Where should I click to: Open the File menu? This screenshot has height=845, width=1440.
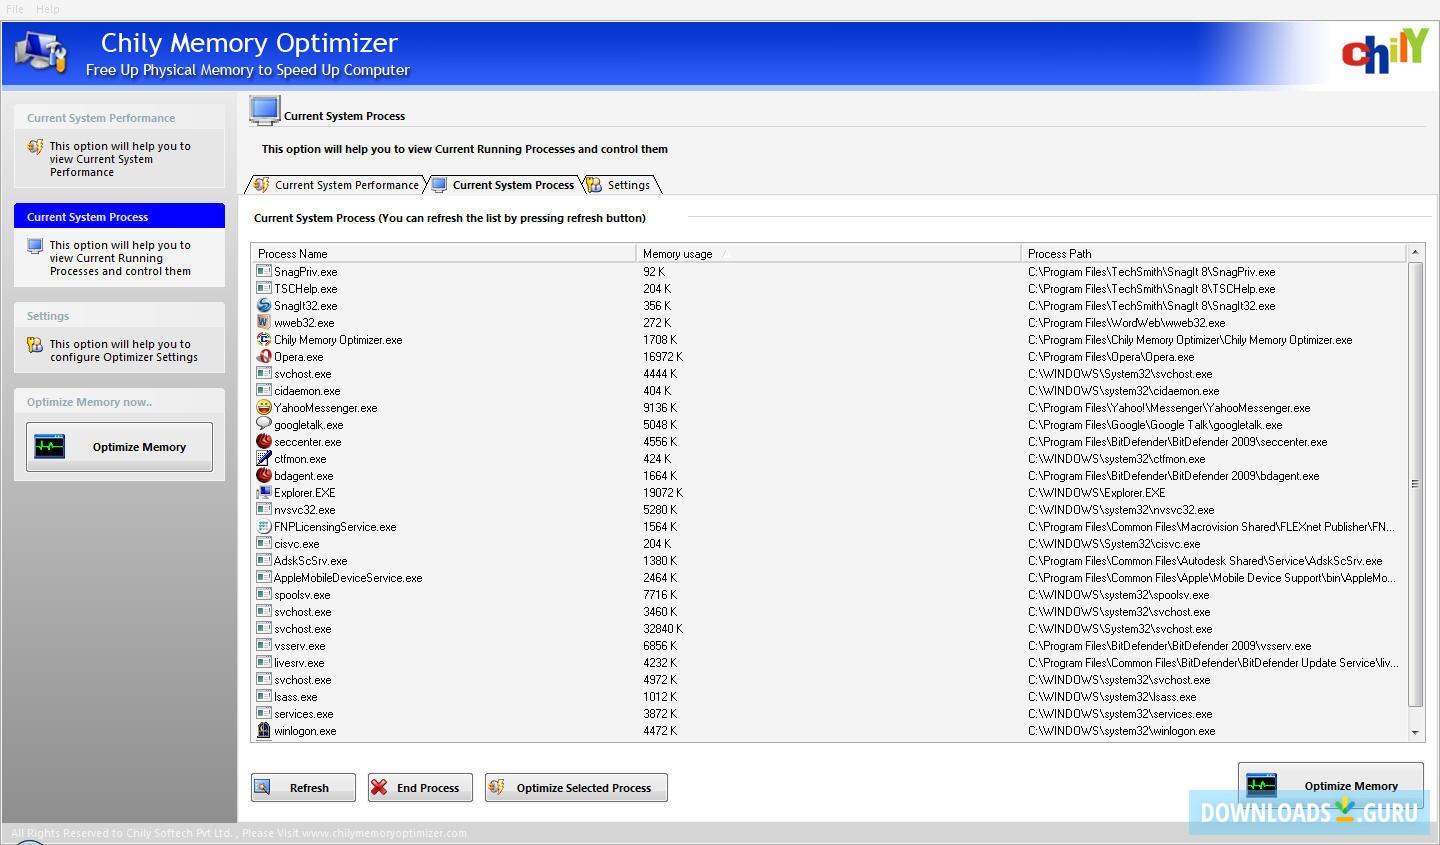coord(15,9)
